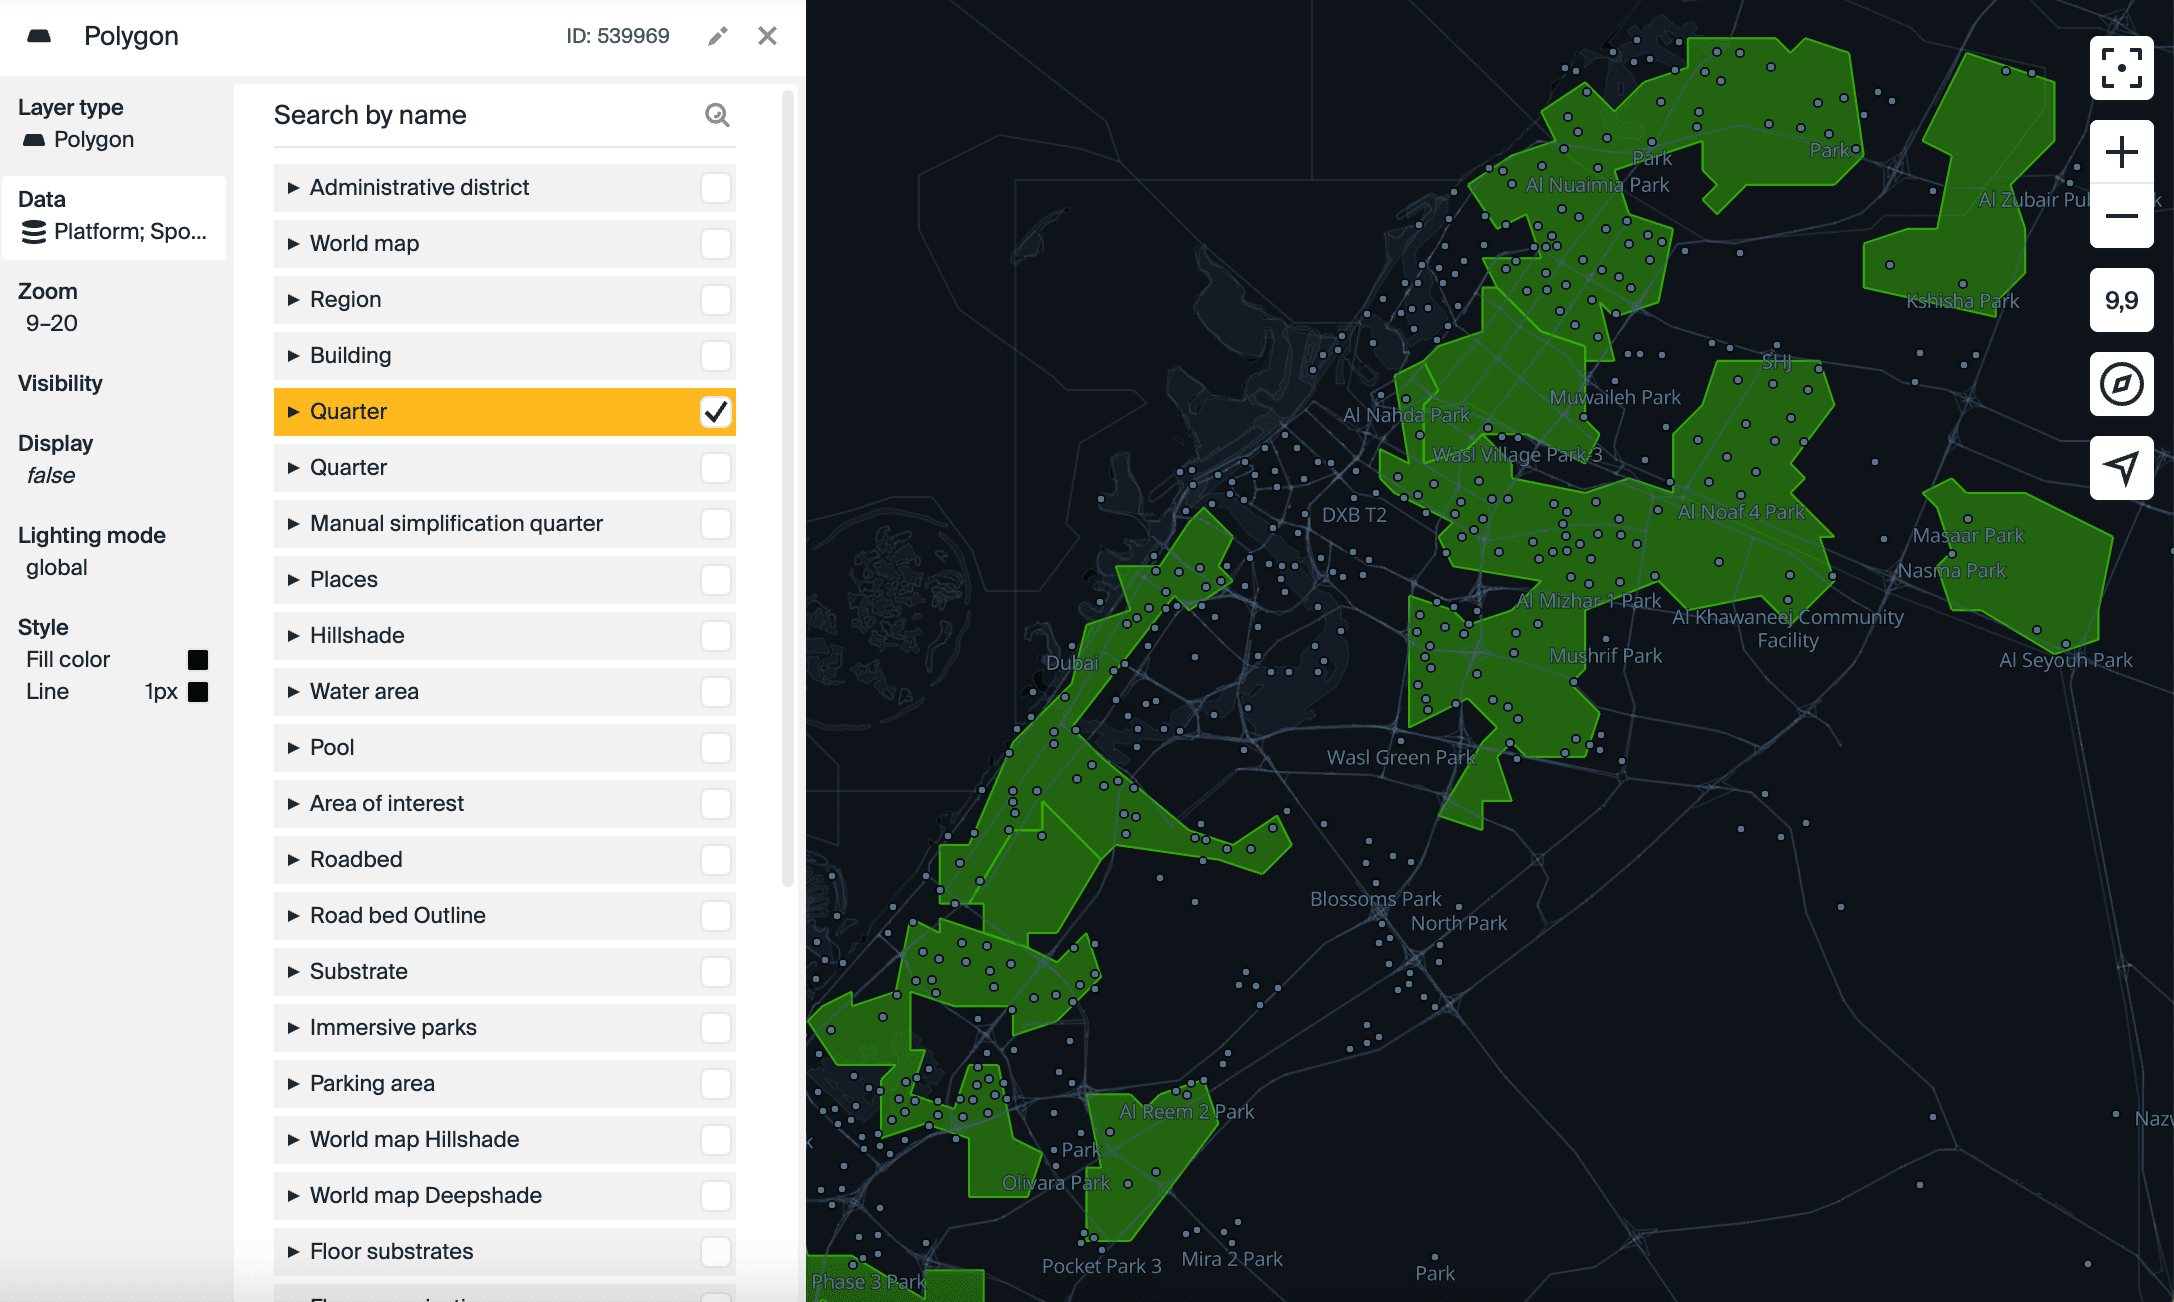This screenshot has width=2174, height=1302.
Task: Enable the Water area checkbox
Action: point(716,692)
